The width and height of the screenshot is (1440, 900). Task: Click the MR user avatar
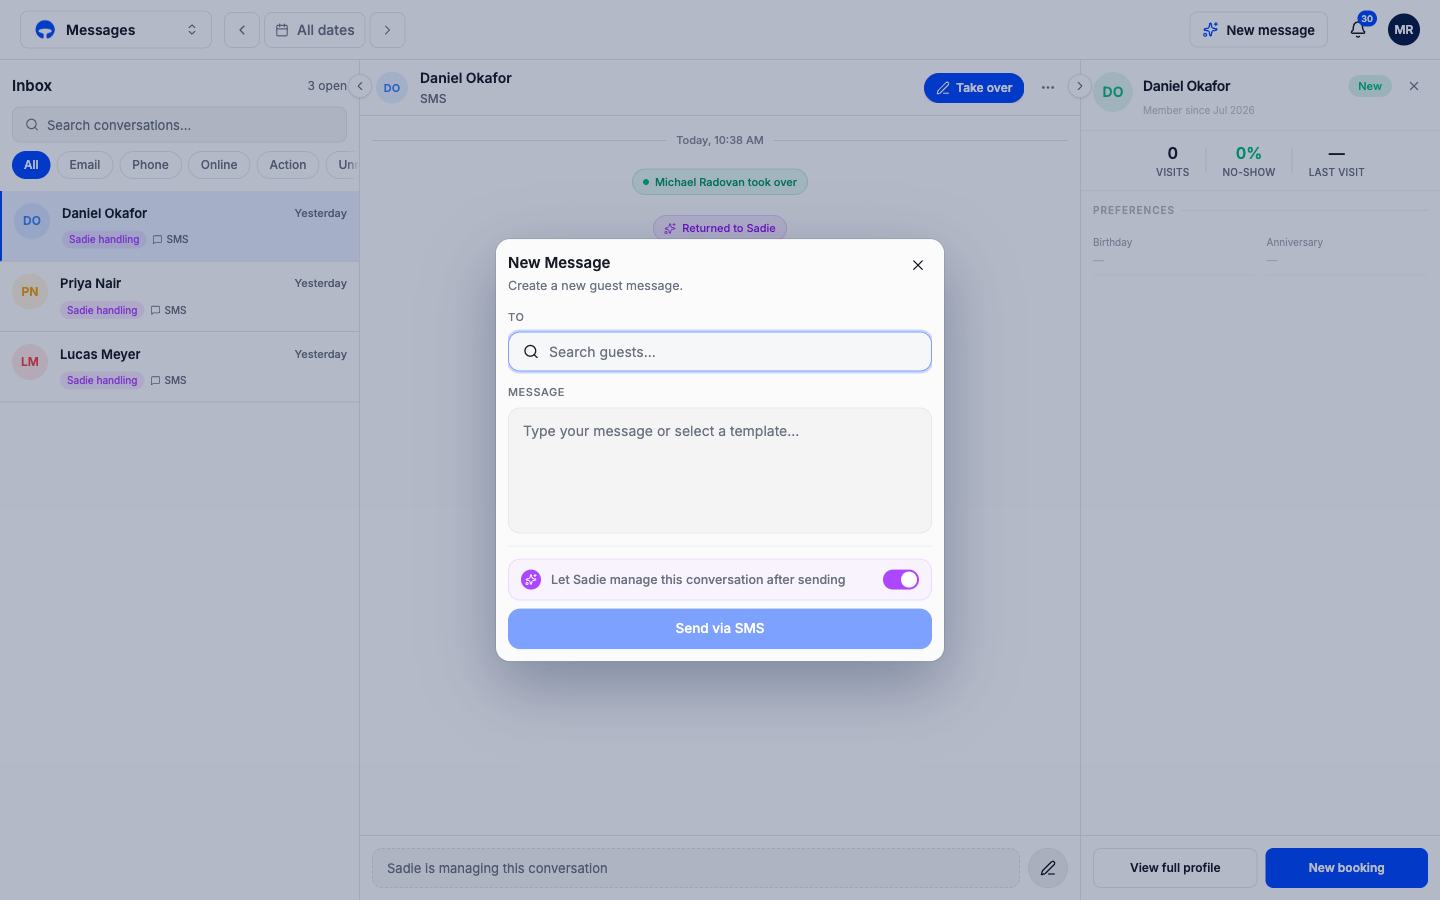(x=1404, y=30)
